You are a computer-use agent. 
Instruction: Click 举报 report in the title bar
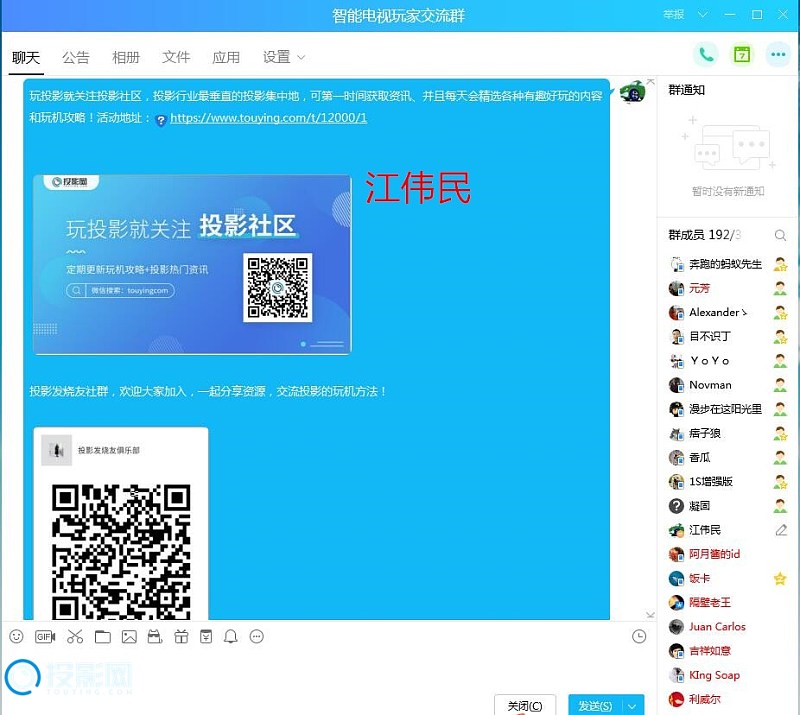[673, 15]
